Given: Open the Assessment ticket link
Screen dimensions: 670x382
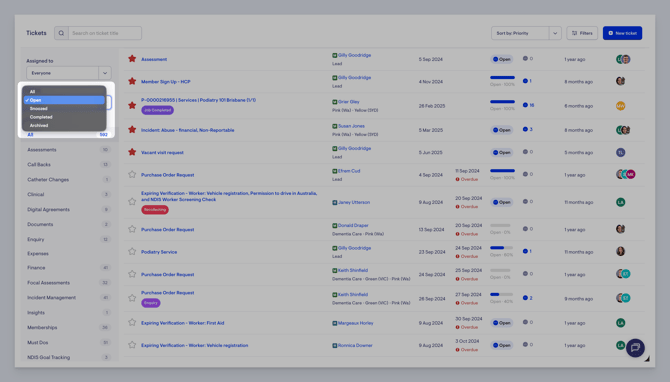Looking at the screenshot, I should (x=154, y=59).
